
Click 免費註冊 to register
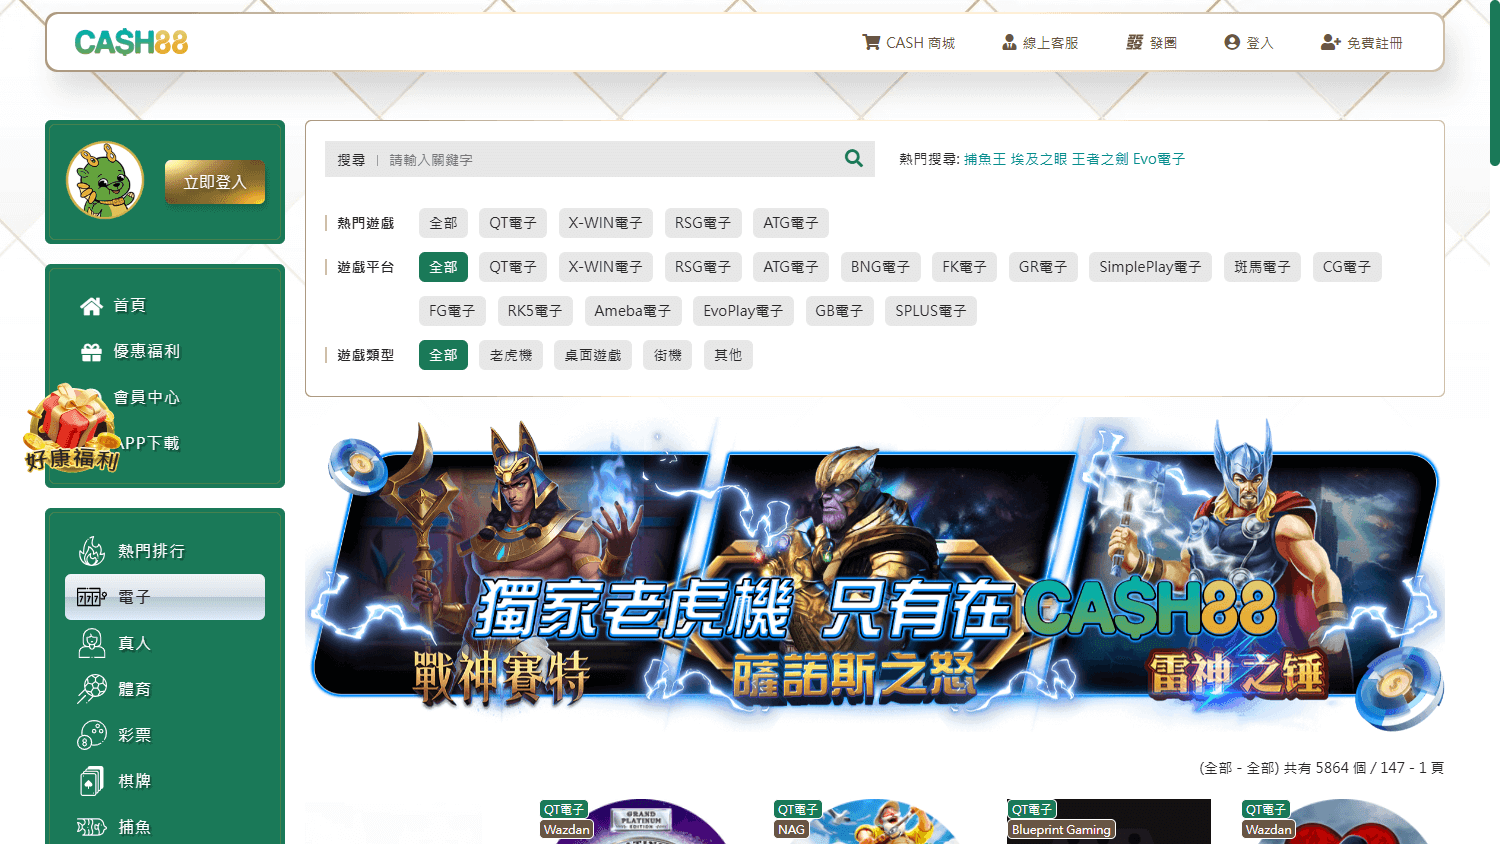click(x=1361, y=43)
